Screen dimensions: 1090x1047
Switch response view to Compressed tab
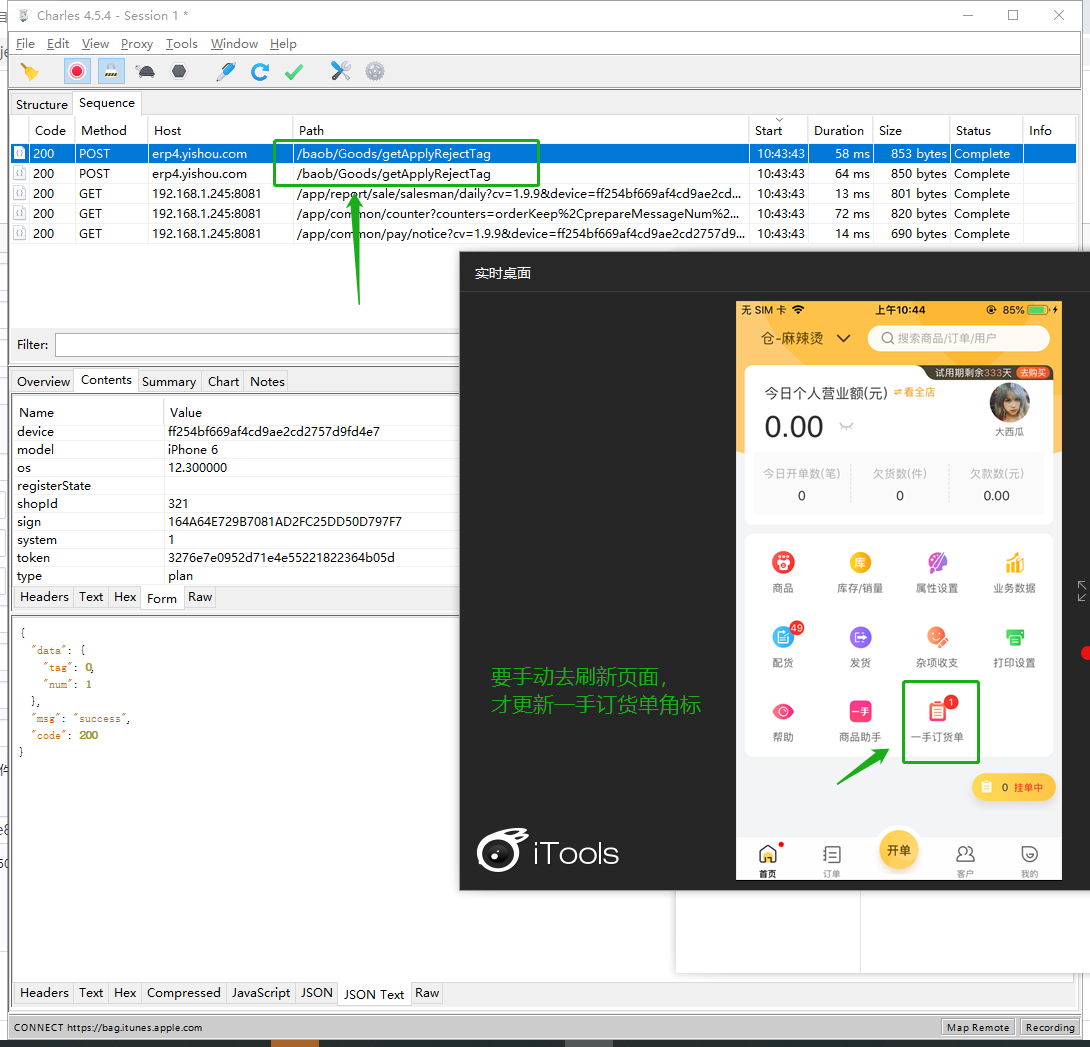tap(184, 993)
